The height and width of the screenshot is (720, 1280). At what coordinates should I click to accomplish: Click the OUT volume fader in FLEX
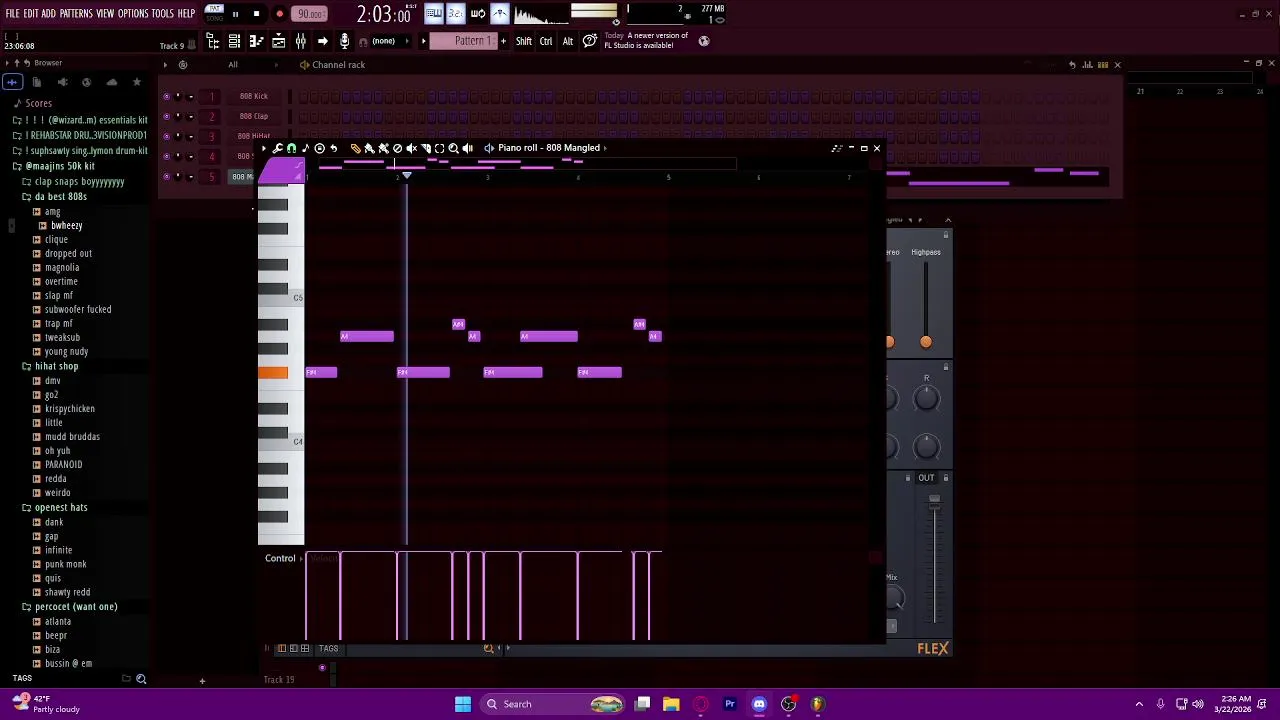pyautogui.click(x=934, y=500)
